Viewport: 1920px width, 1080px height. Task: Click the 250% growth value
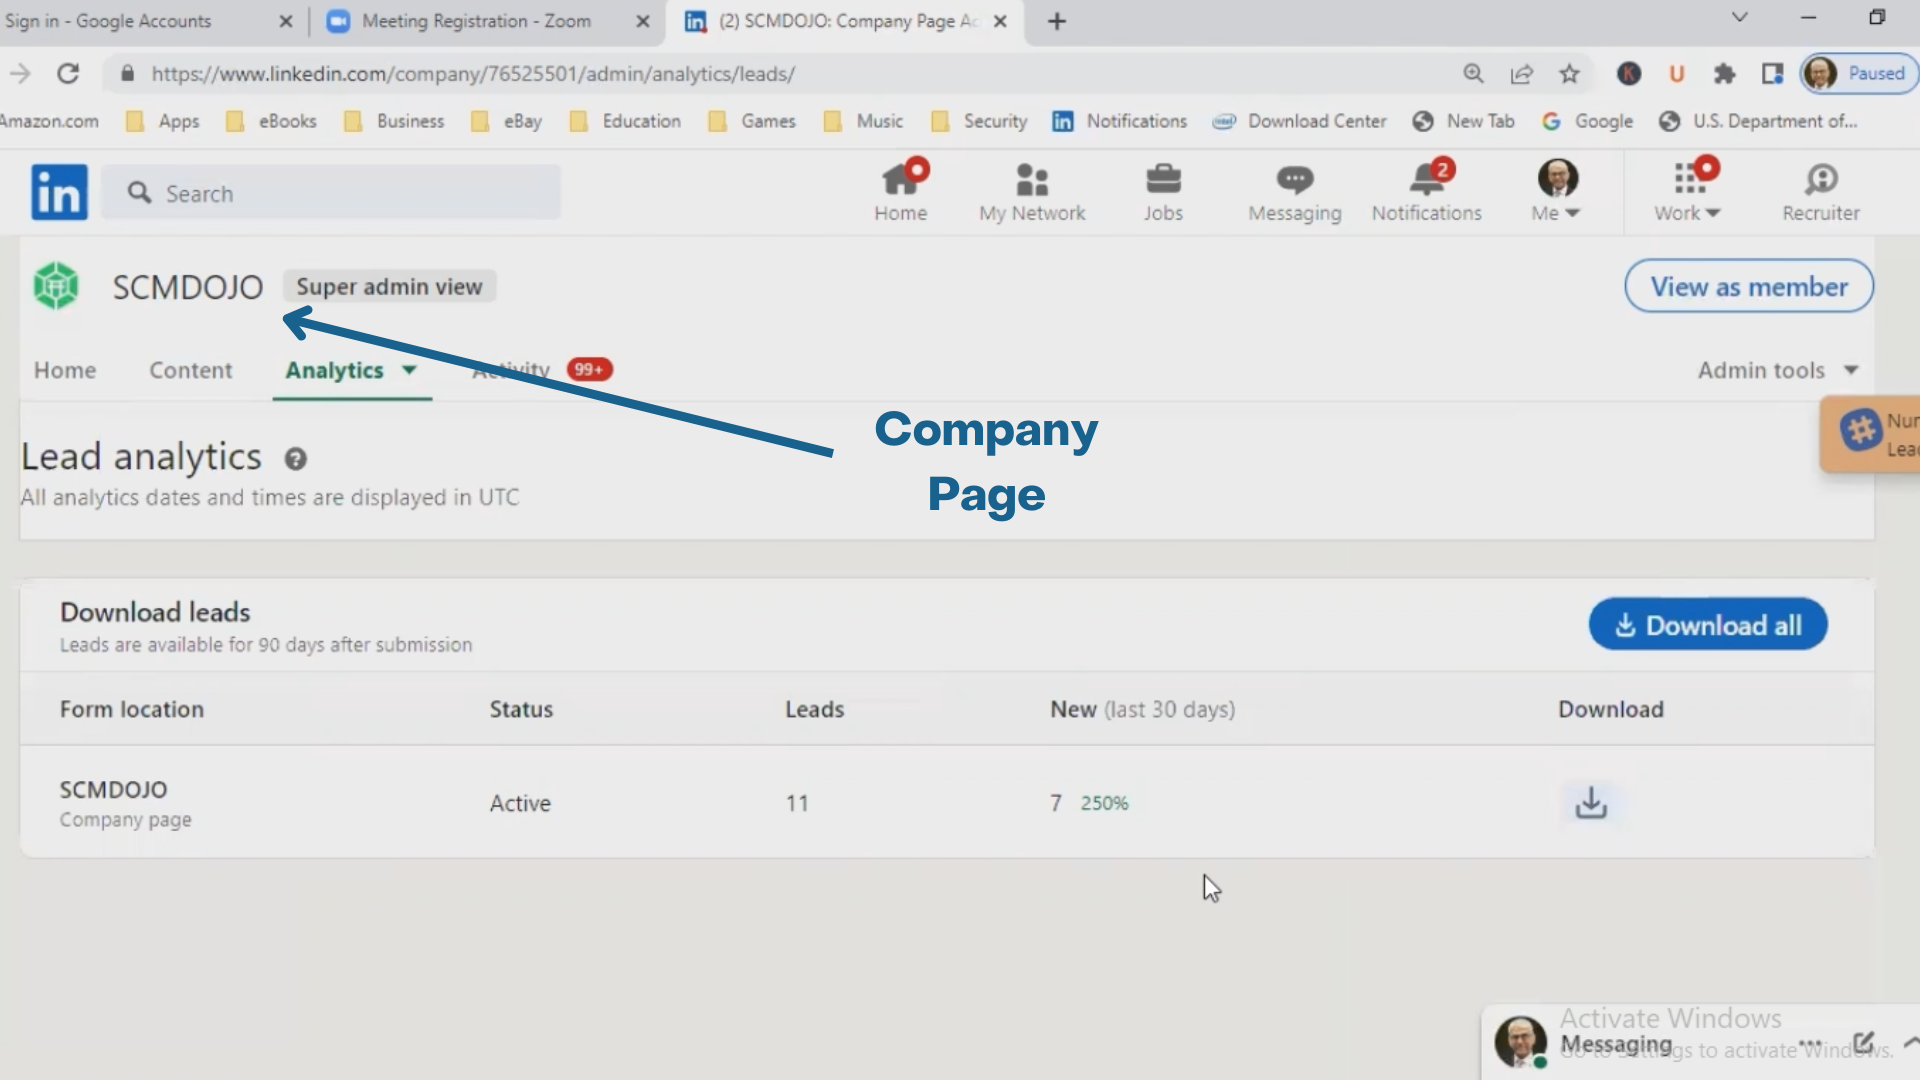tap(1104, 803)
